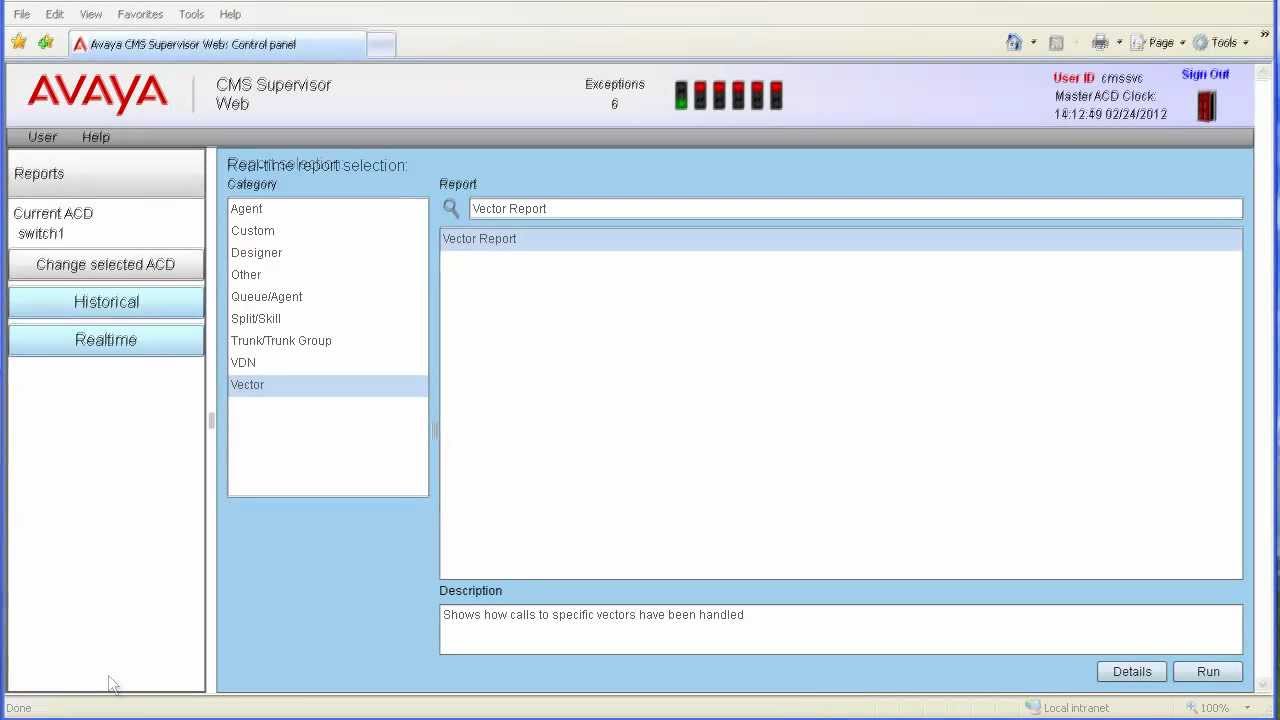Click Change selected ACD button

click(106, 264)
